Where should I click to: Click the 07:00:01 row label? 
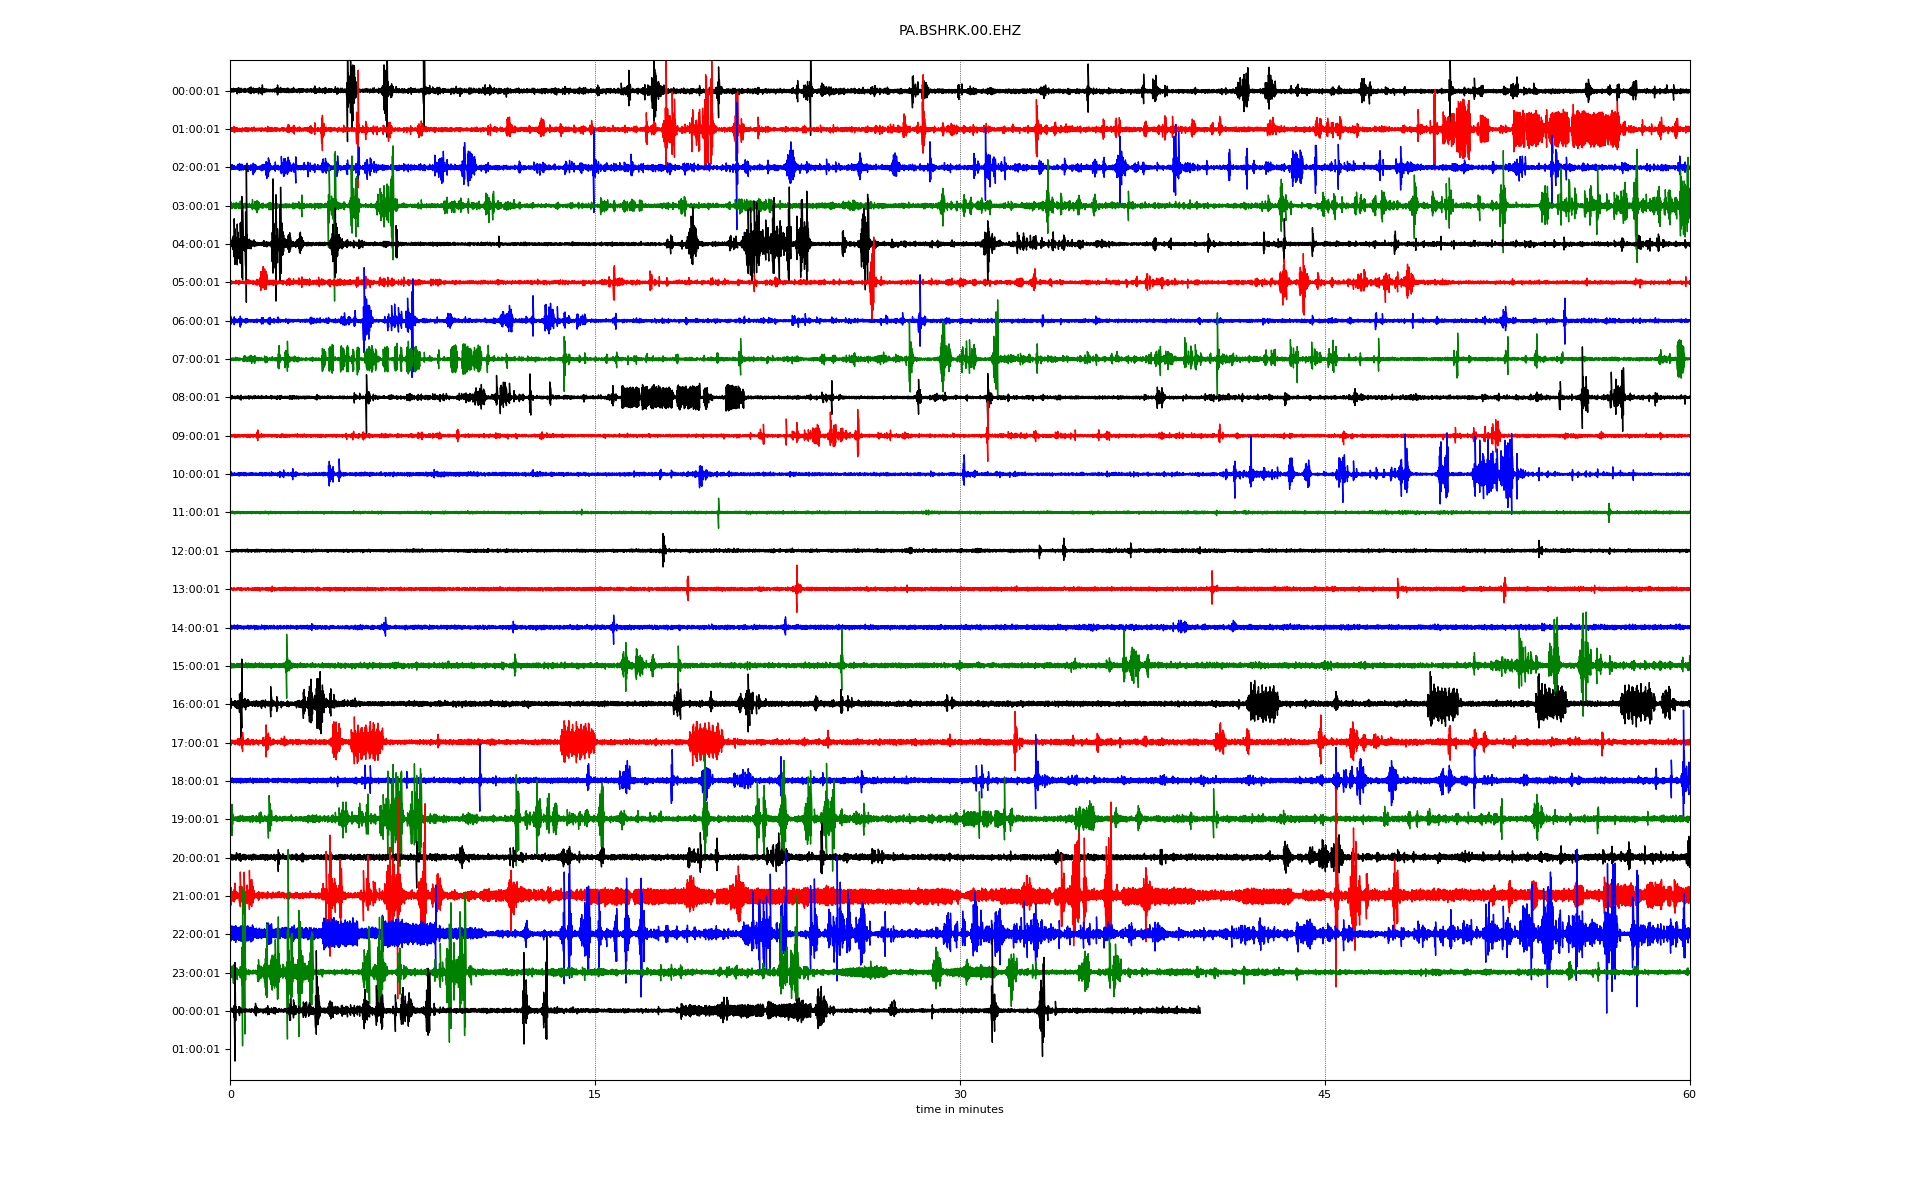pyautogui.click(x=195, y=360)
